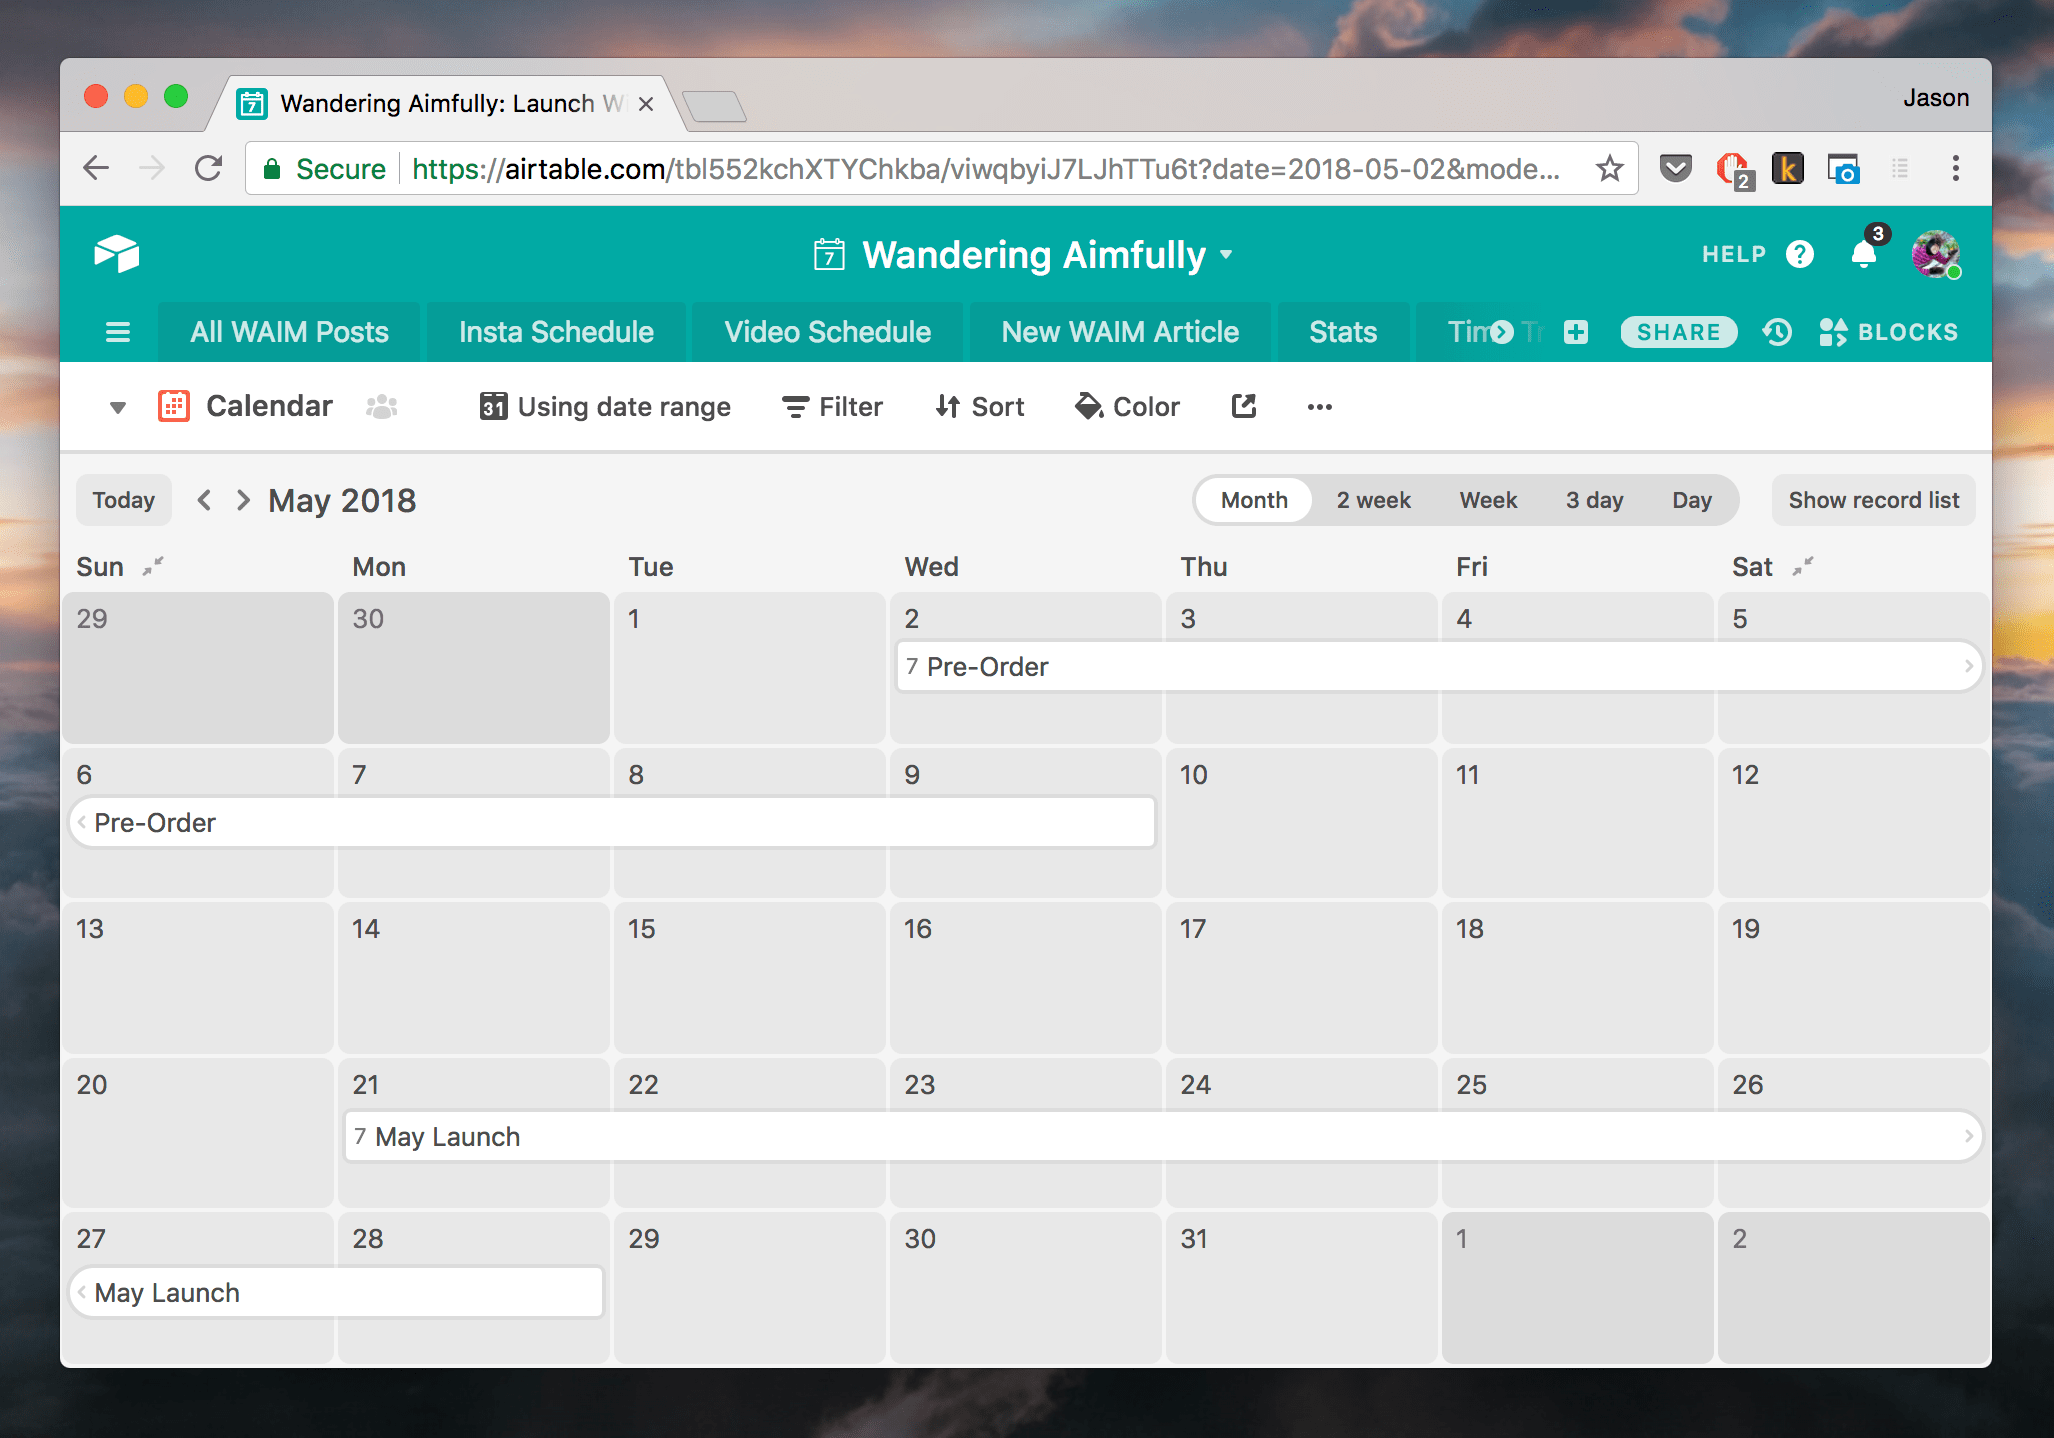This screenshot has height=1438, width=2054.
Task: Open the Blocks panel
Action: [1888, 332]
